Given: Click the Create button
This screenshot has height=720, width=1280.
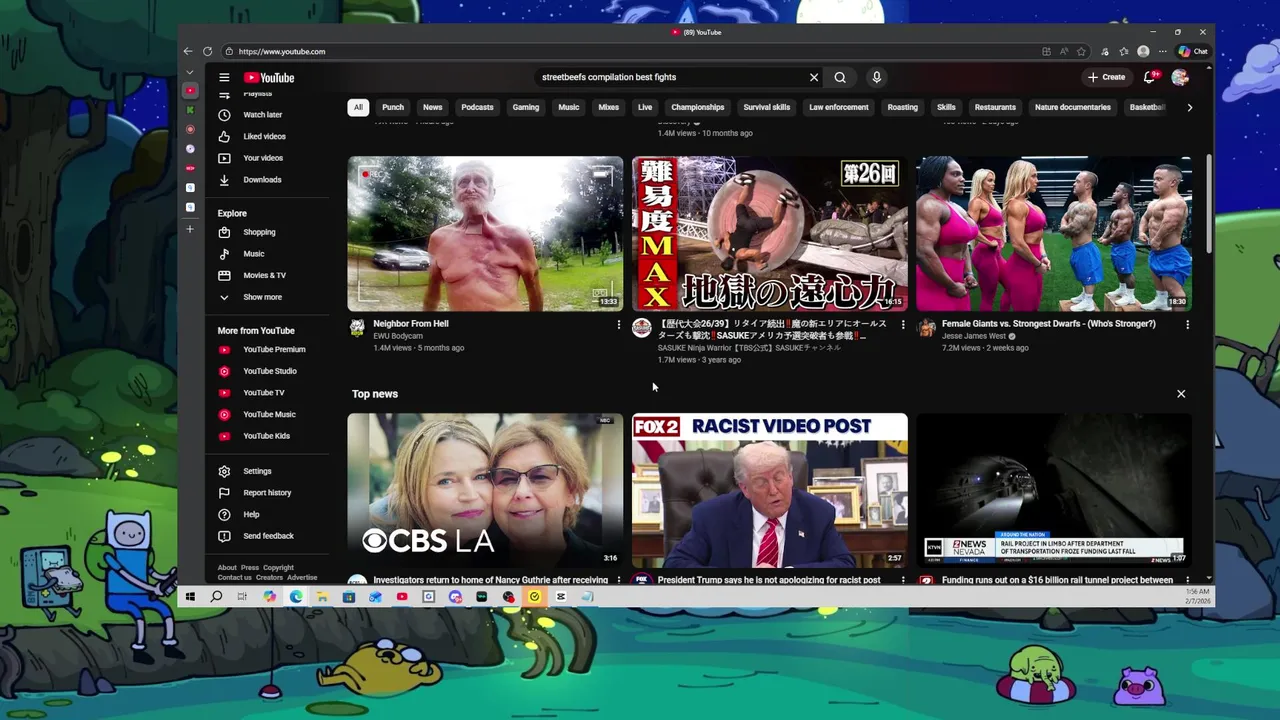Looking at the screenshot, I should tap(1107, 77).
